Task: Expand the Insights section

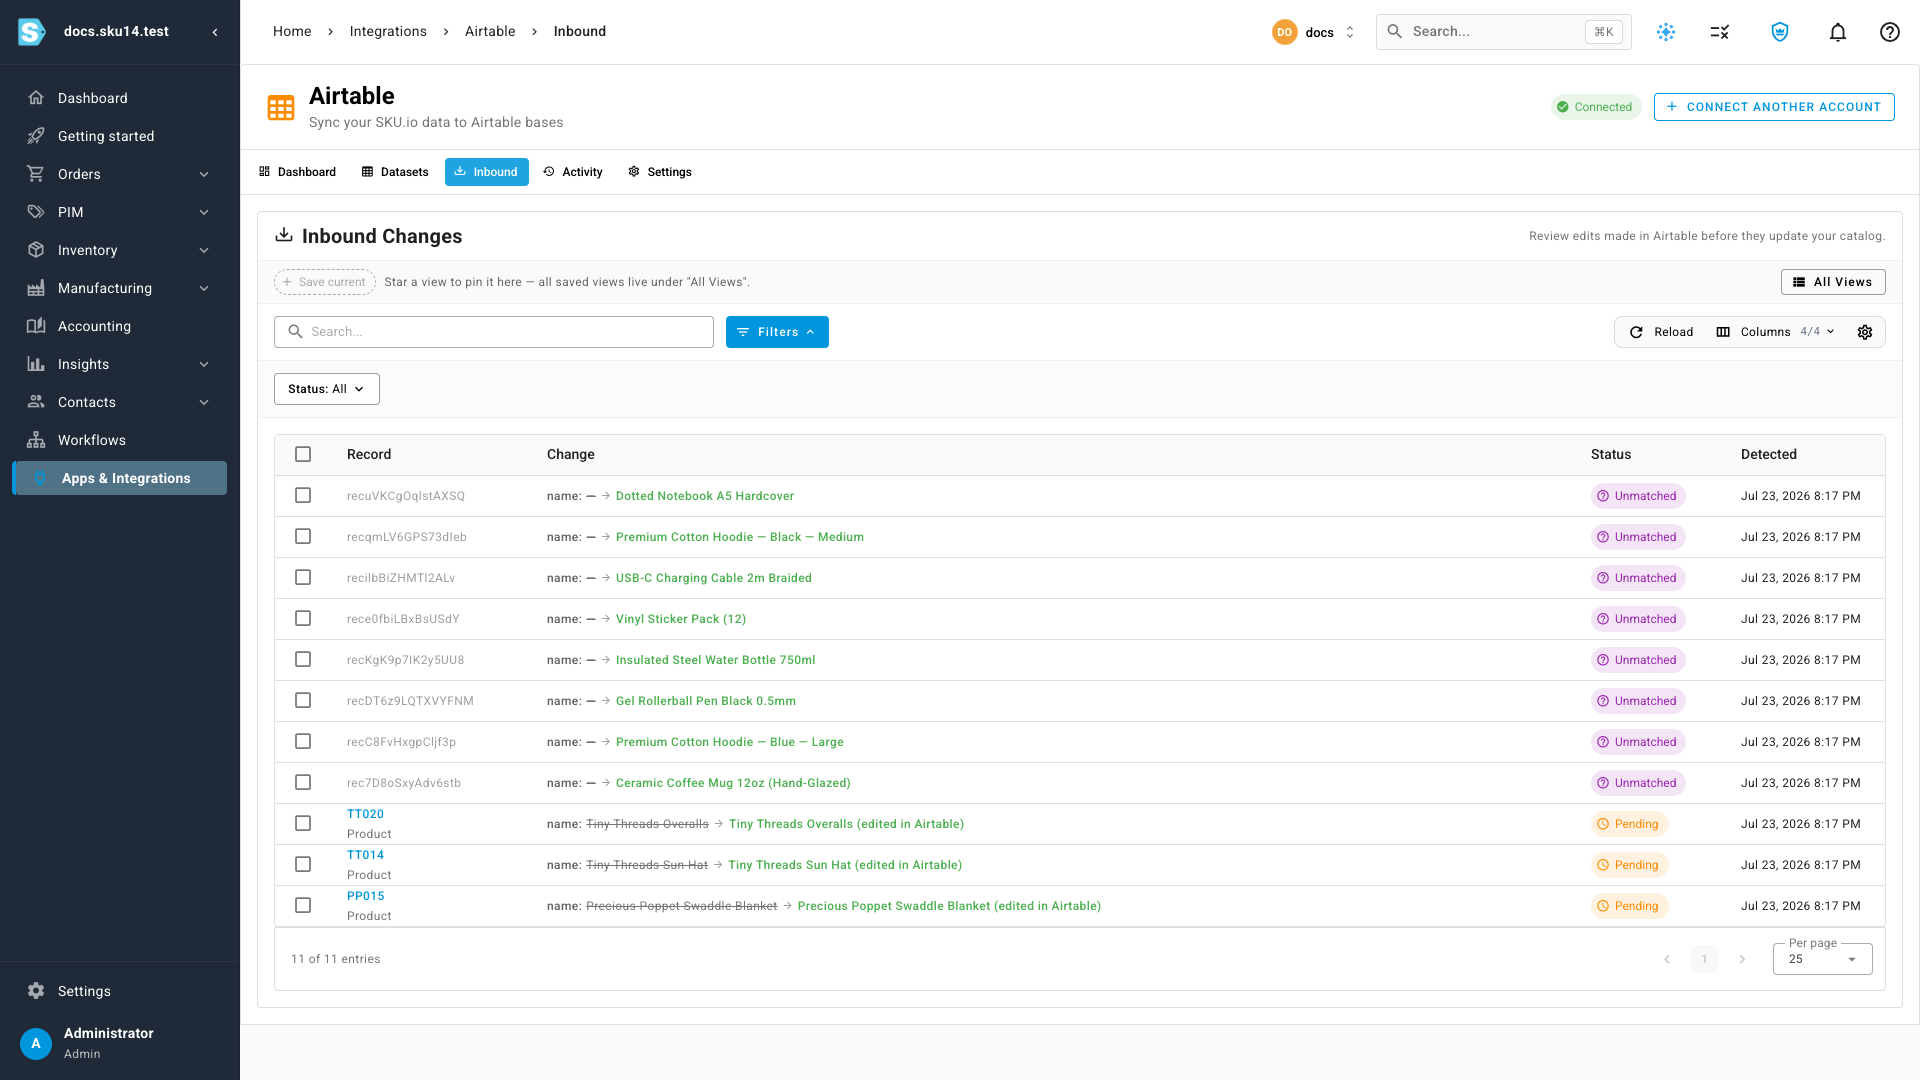Action: (x=204, y=364)
